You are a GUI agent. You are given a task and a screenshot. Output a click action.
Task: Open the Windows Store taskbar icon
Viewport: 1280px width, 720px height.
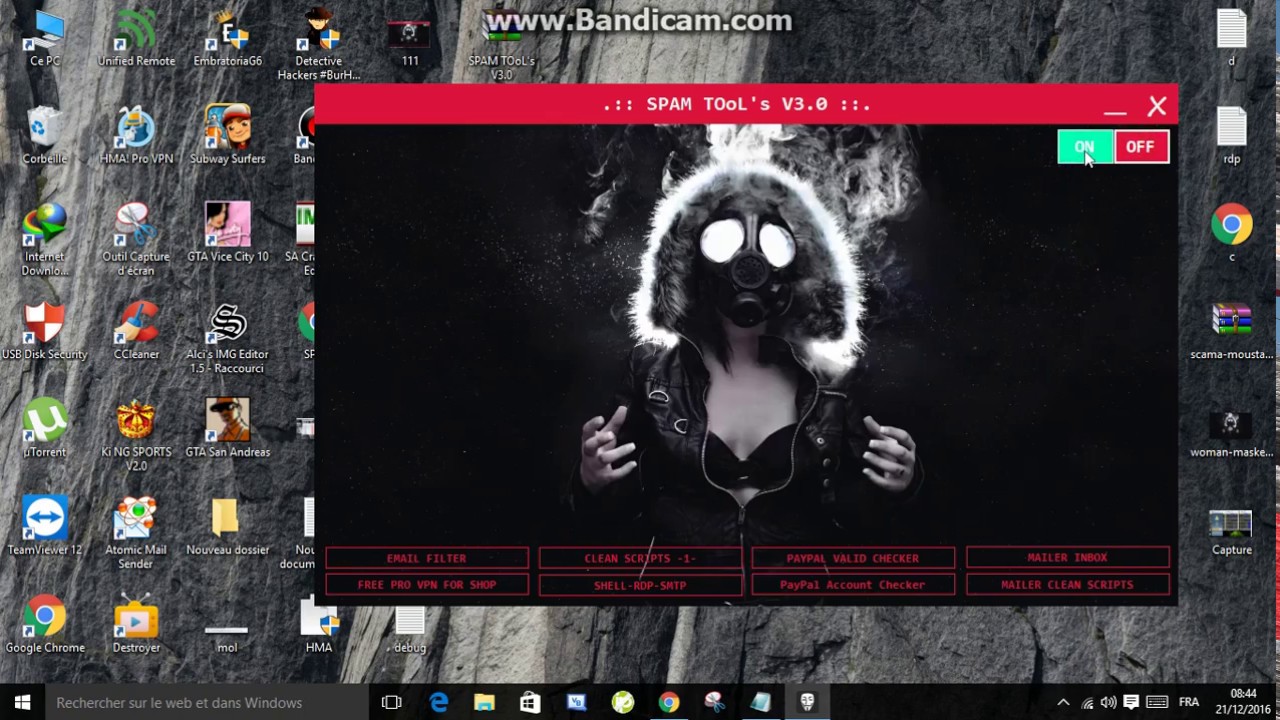[x=530, y=702]
